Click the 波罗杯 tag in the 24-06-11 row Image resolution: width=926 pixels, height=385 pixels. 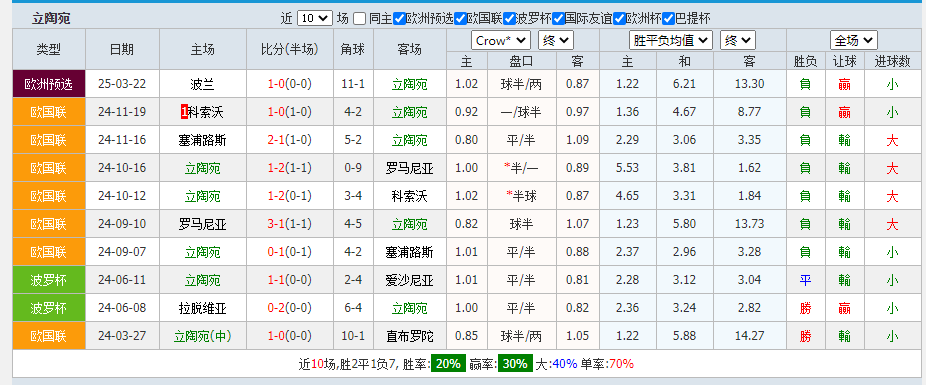pyautogui.click(x=48, y=280)
